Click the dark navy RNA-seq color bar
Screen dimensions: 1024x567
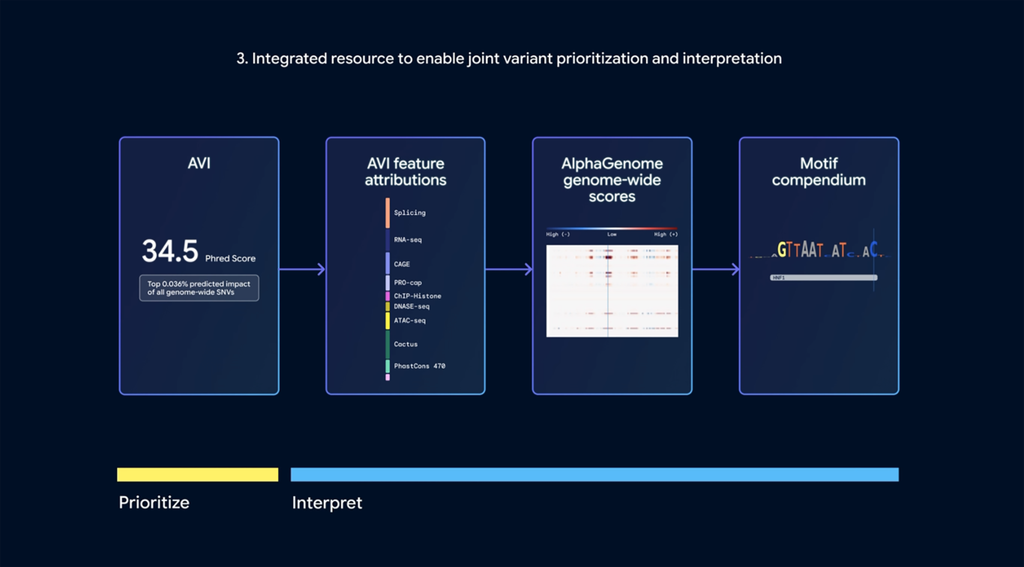388,240
